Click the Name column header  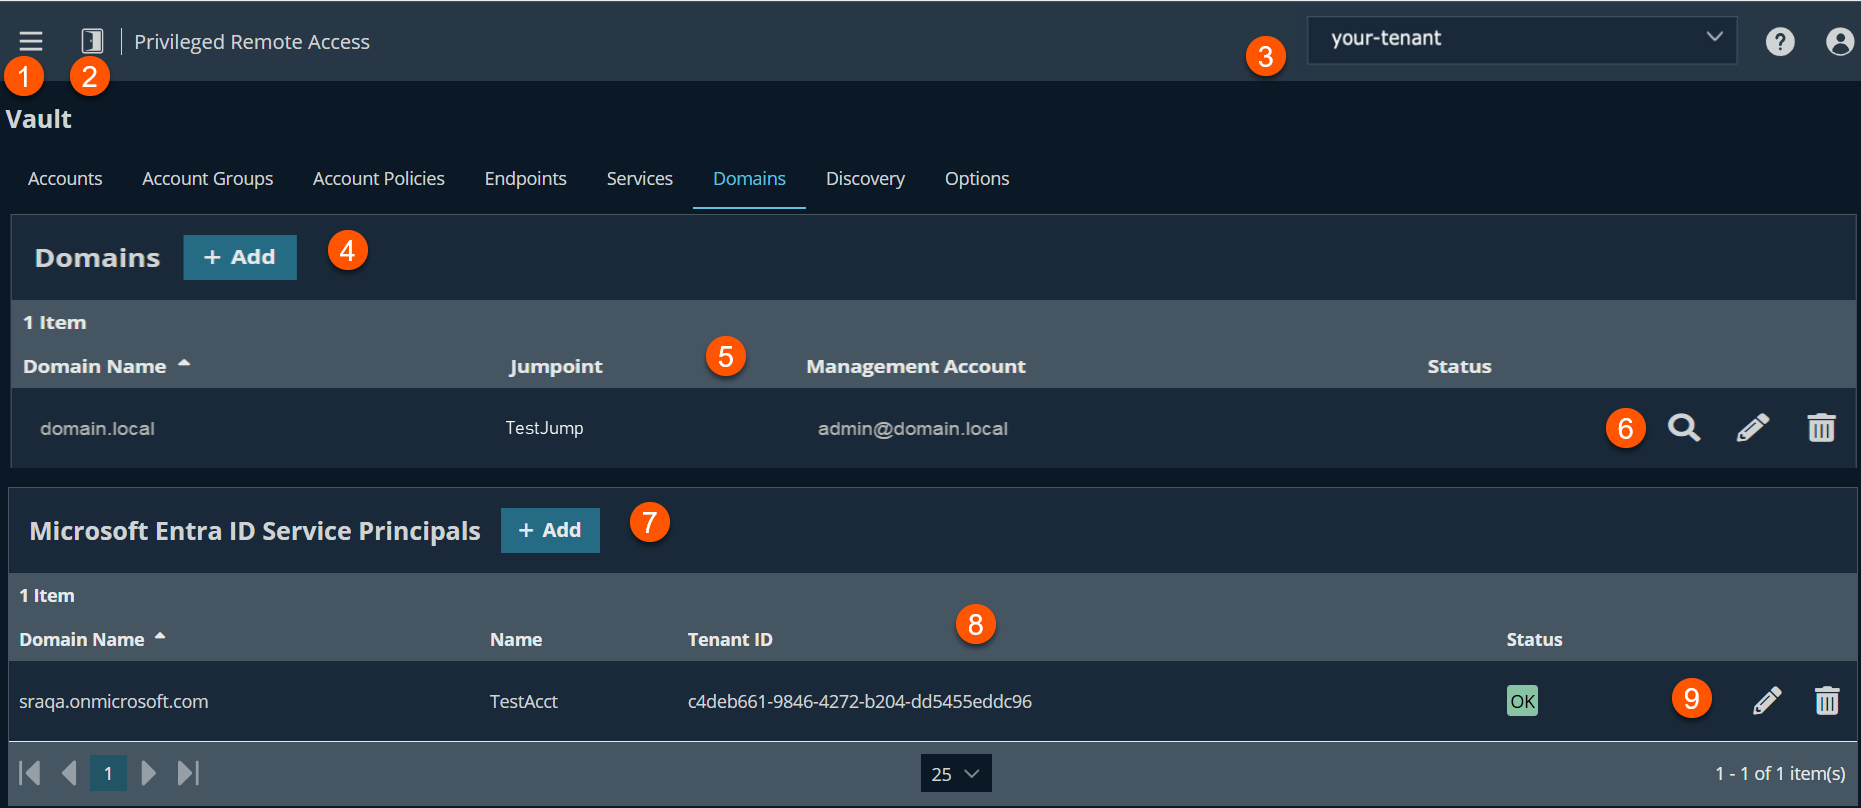click(x=516, y=640)
